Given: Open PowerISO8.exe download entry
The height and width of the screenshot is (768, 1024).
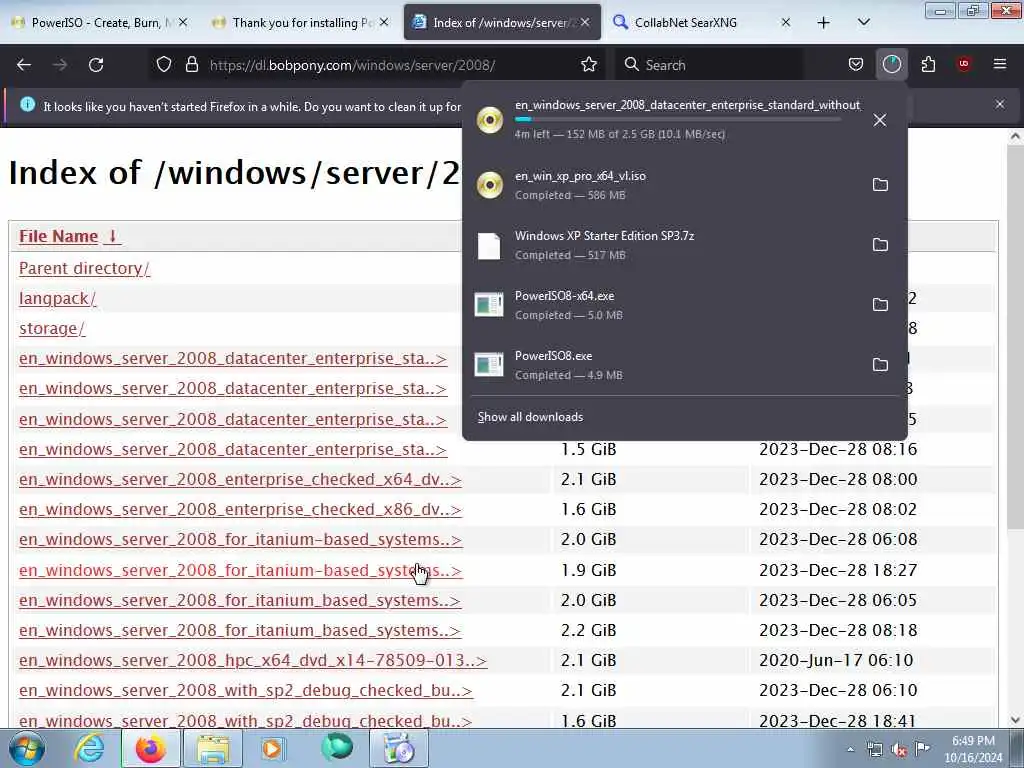Looking at the screenshot, I should 666,365.
